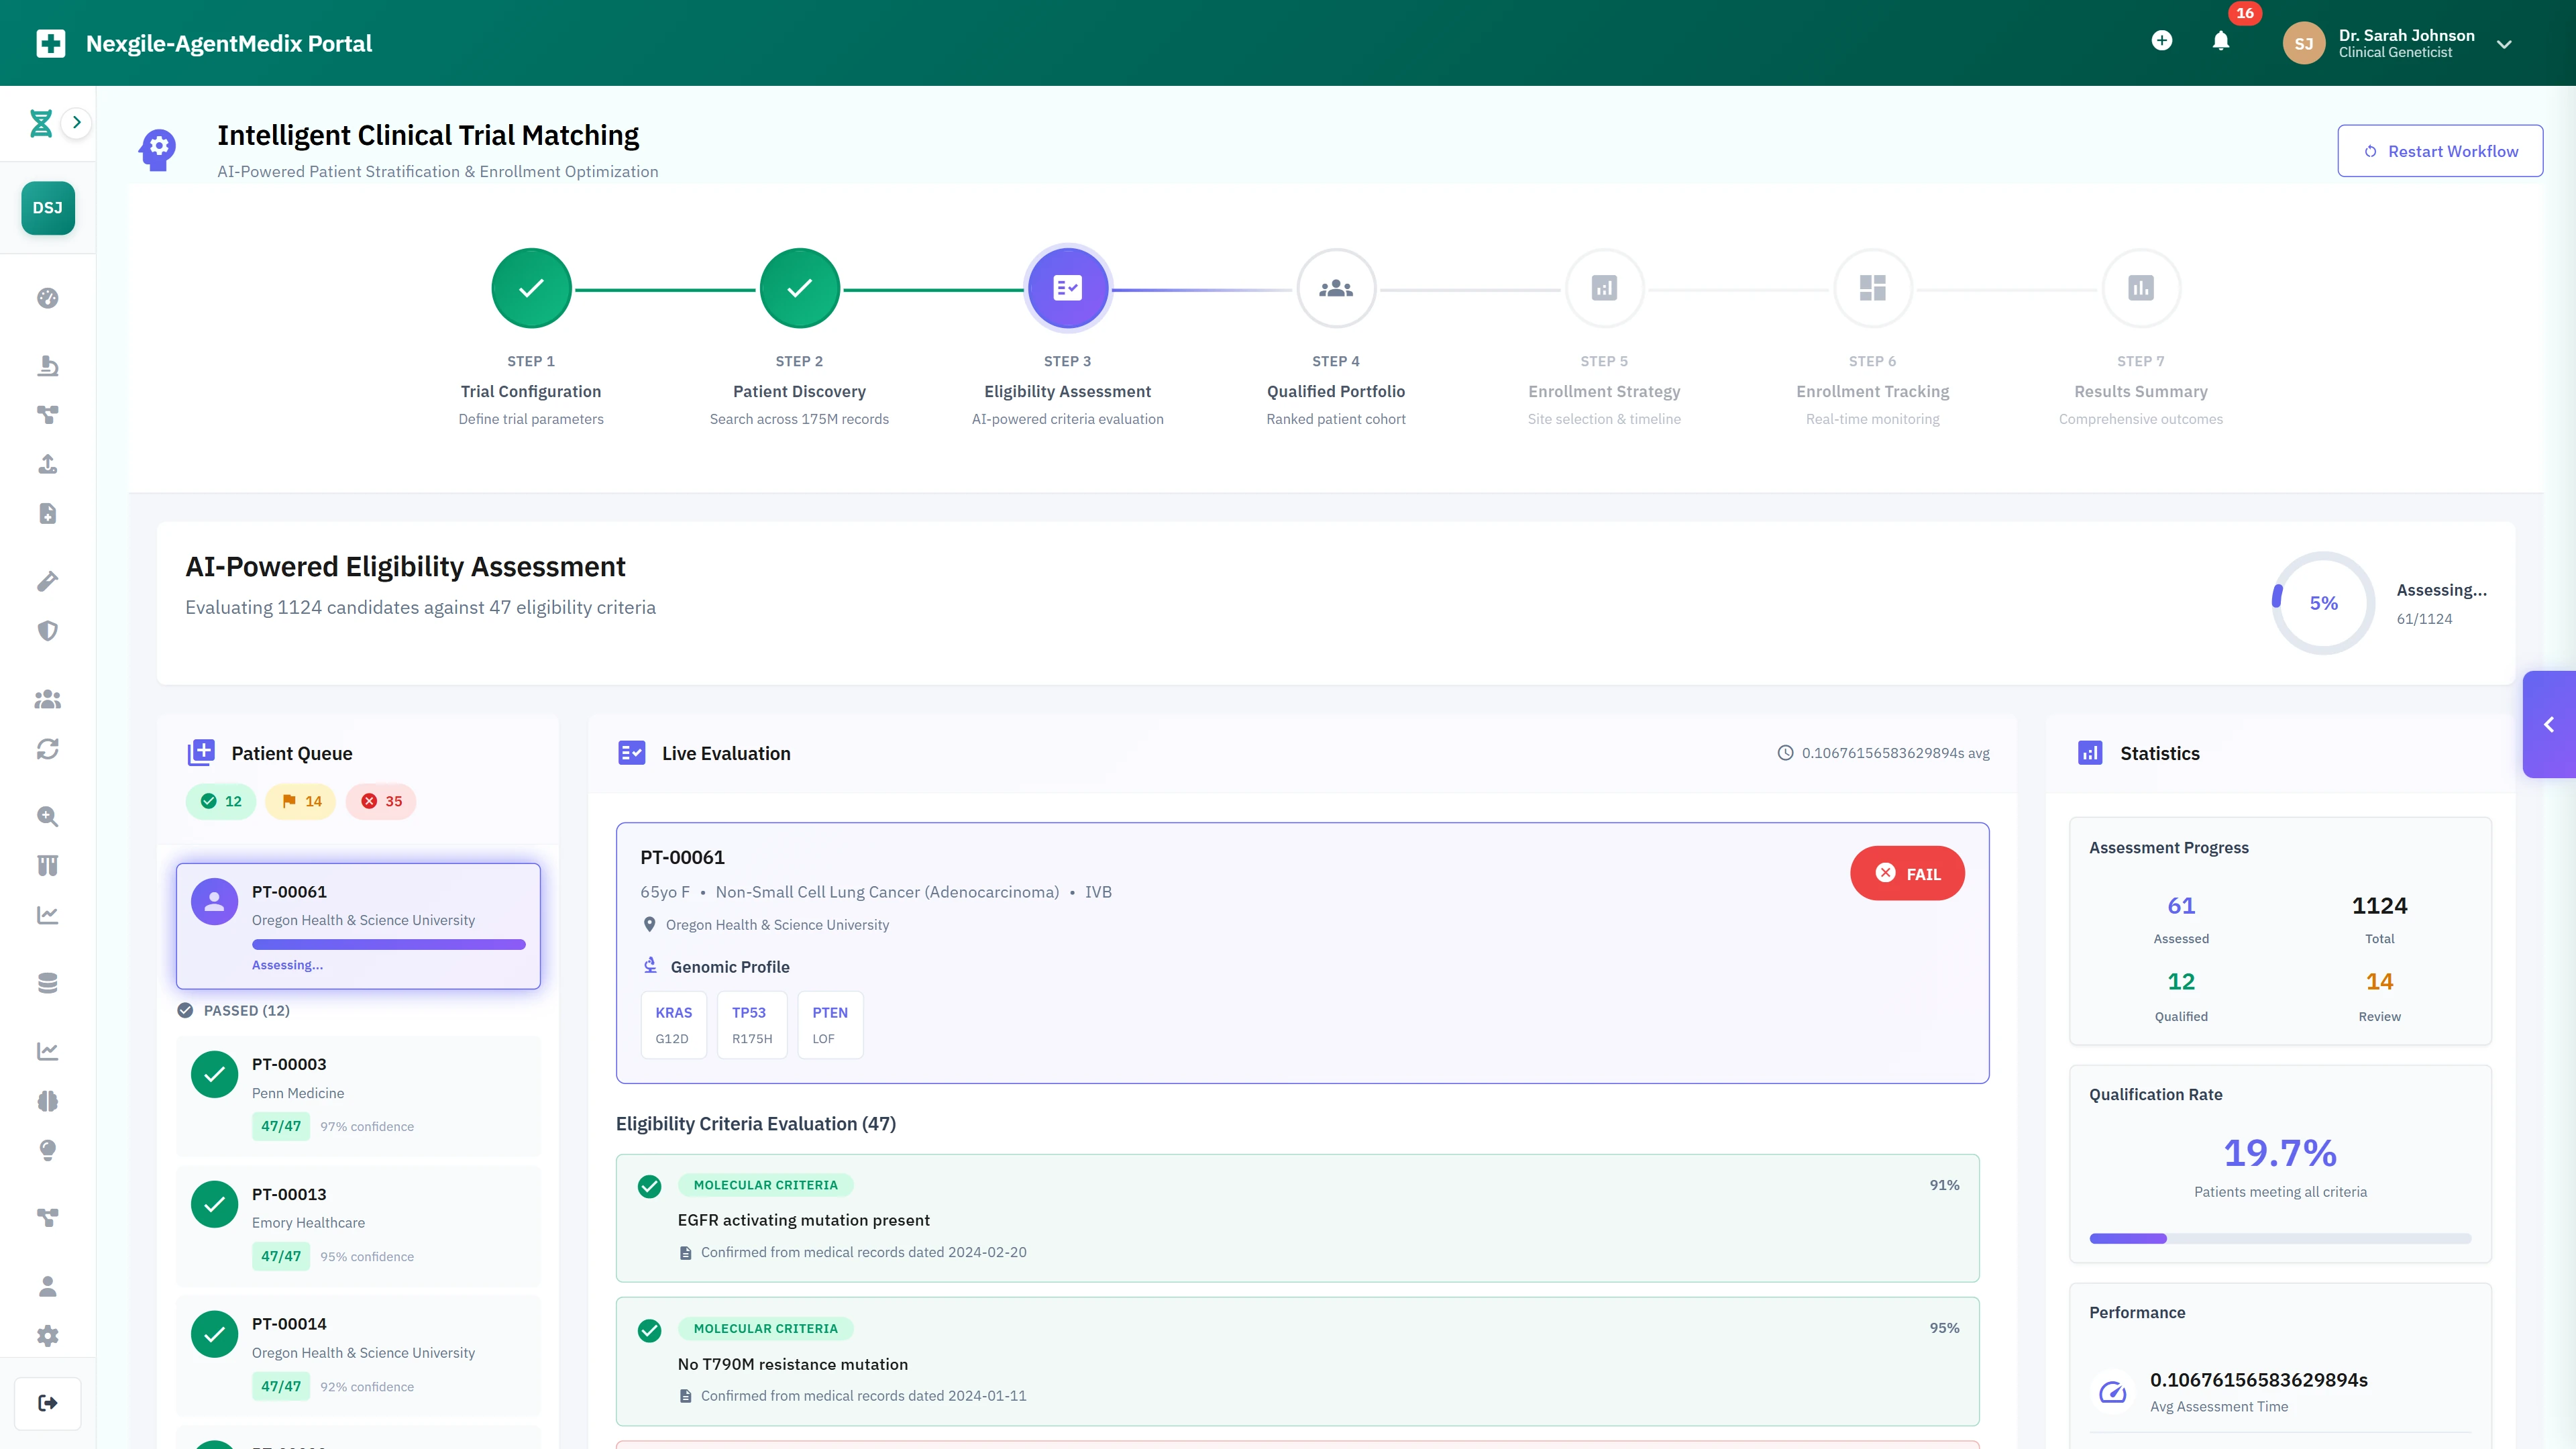Viewport: 2576px width, 1449px height.
Task: Toggle the failed patients filter showing 35
Action: coord(380,801)
